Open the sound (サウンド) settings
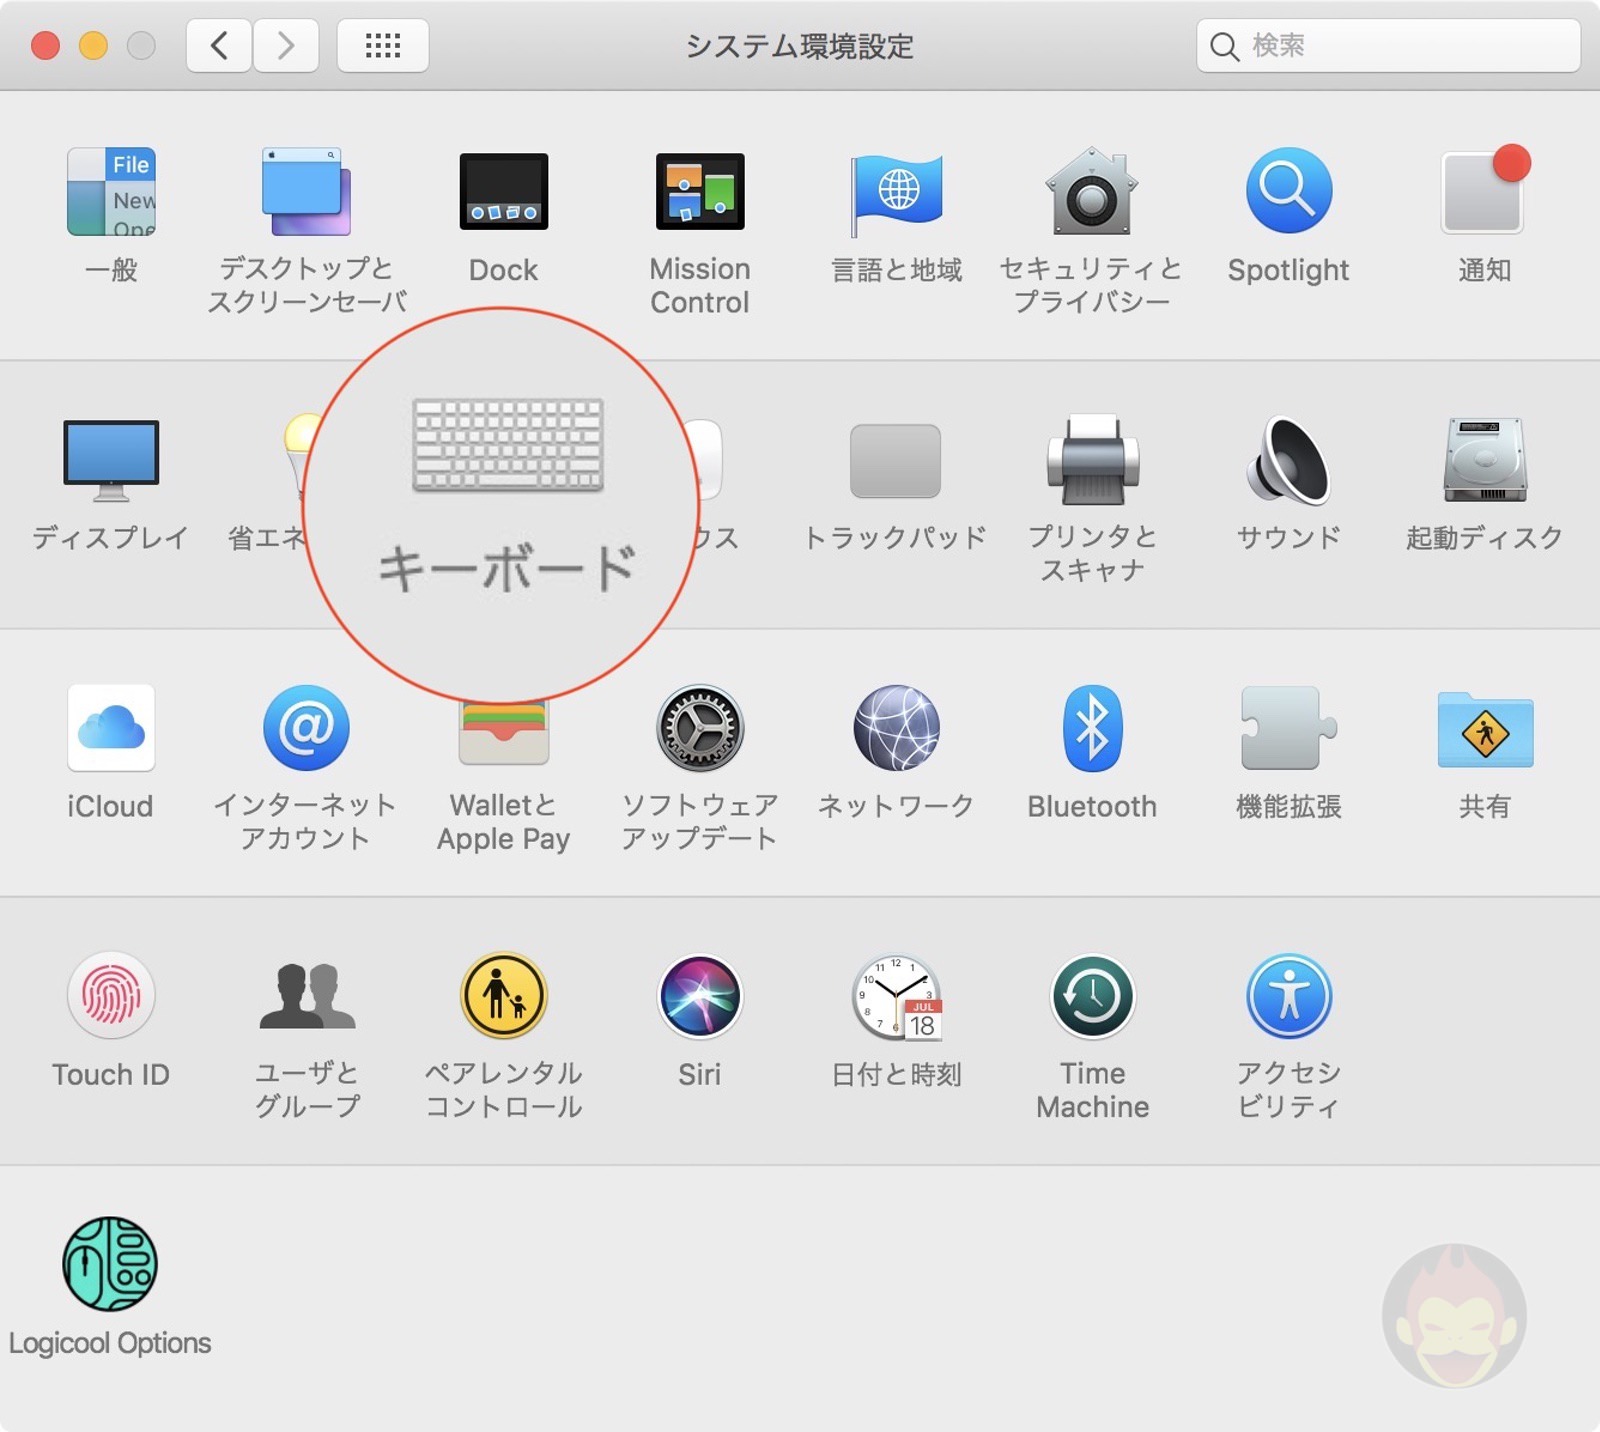Viewport: 1600px width, 1432px height. click(1288, 462)
